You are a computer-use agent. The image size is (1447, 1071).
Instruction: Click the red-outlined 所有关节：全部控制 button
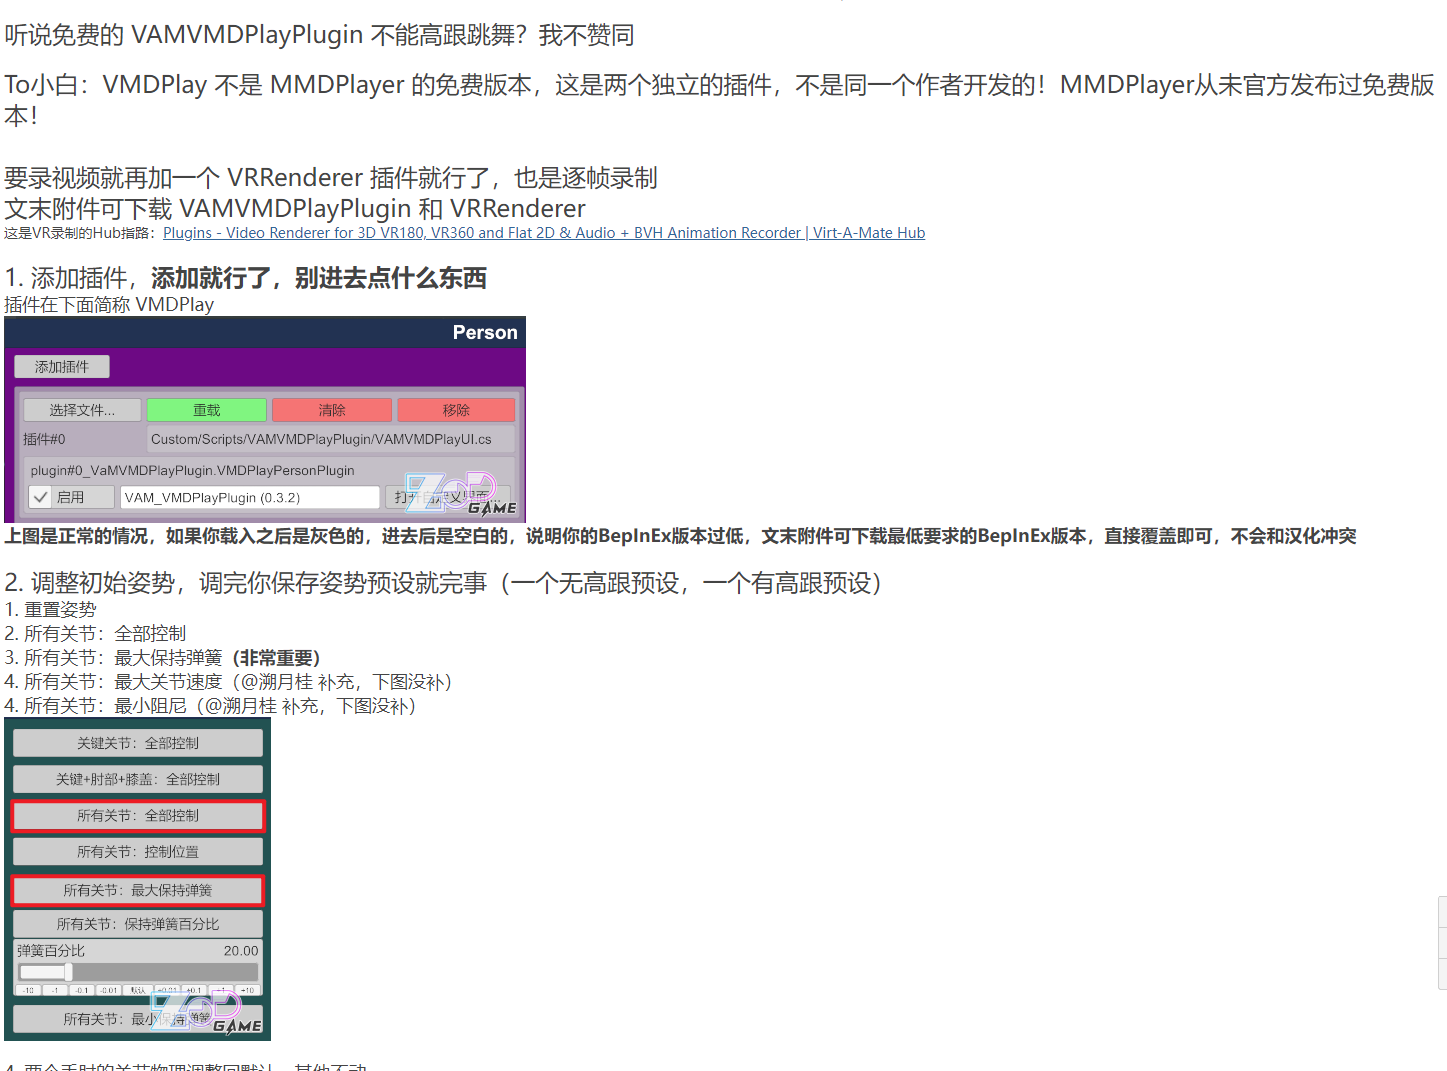point(138,816)
